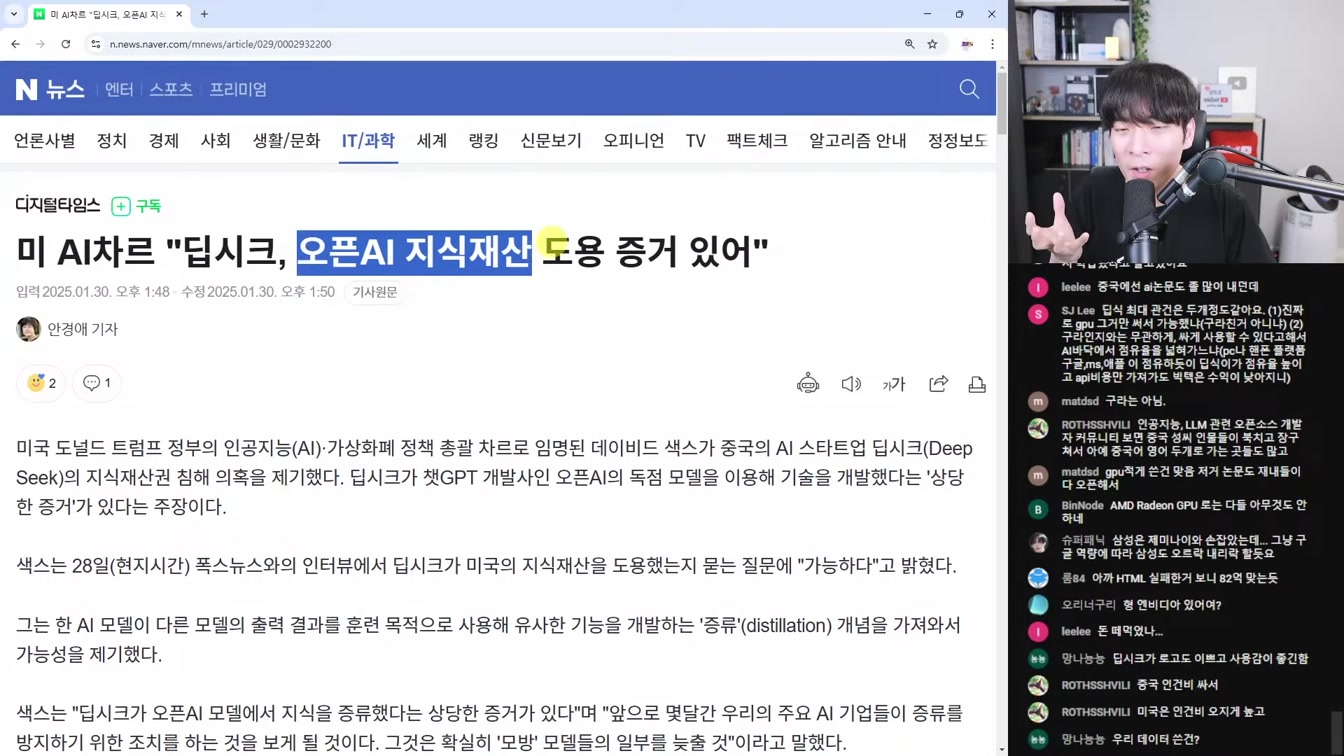The width and height of the screenshot is (1344, 756).
Task: Select the 세계 tab
Action: pyautogui.click(x=432, y=141)
